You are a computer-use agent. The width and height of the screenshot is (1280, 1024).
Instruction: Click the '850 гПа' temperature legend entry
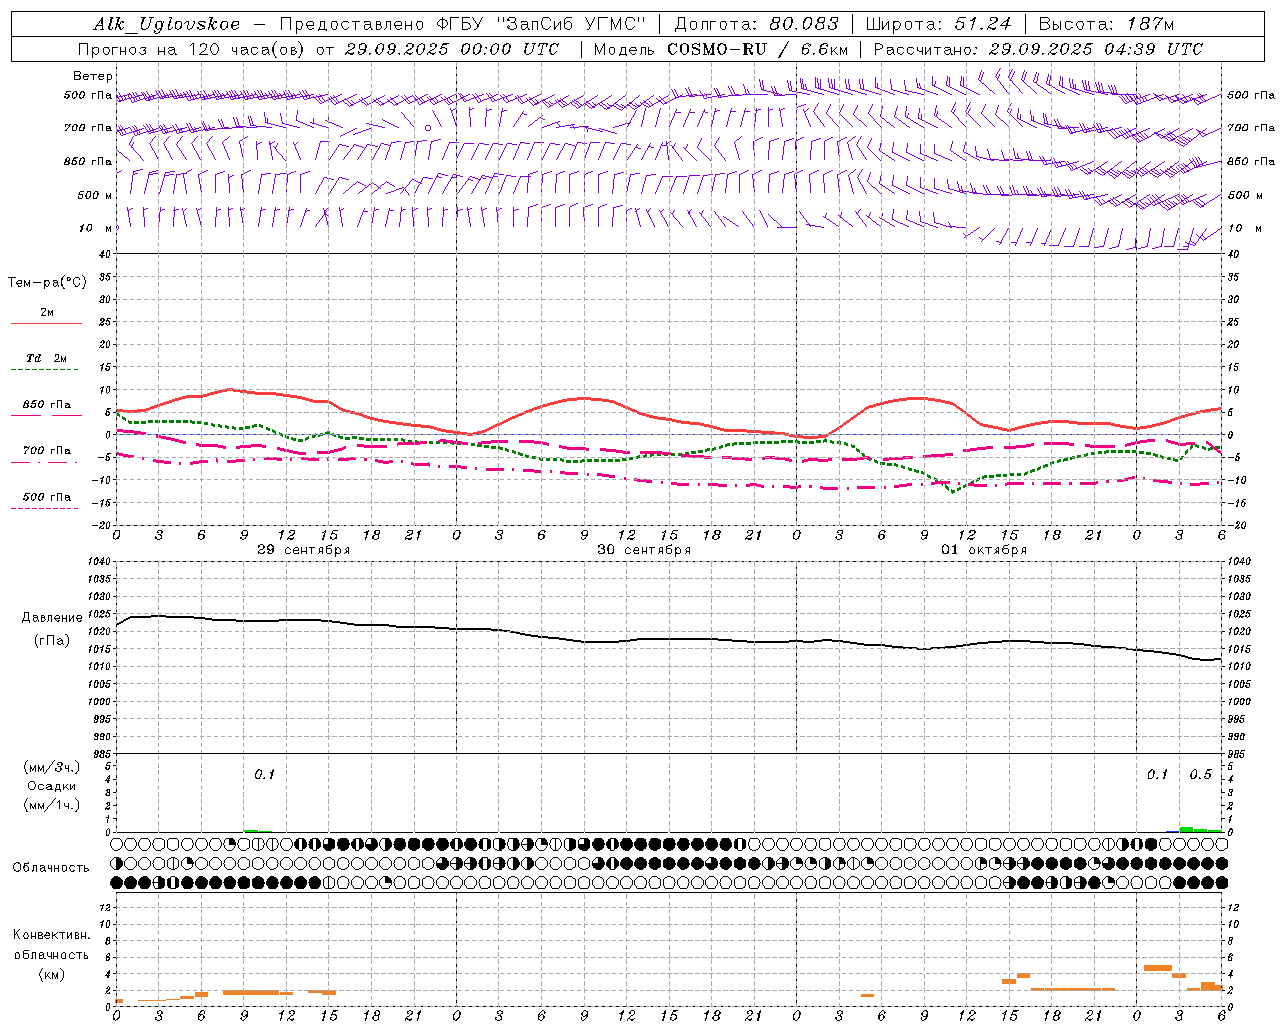47,405
